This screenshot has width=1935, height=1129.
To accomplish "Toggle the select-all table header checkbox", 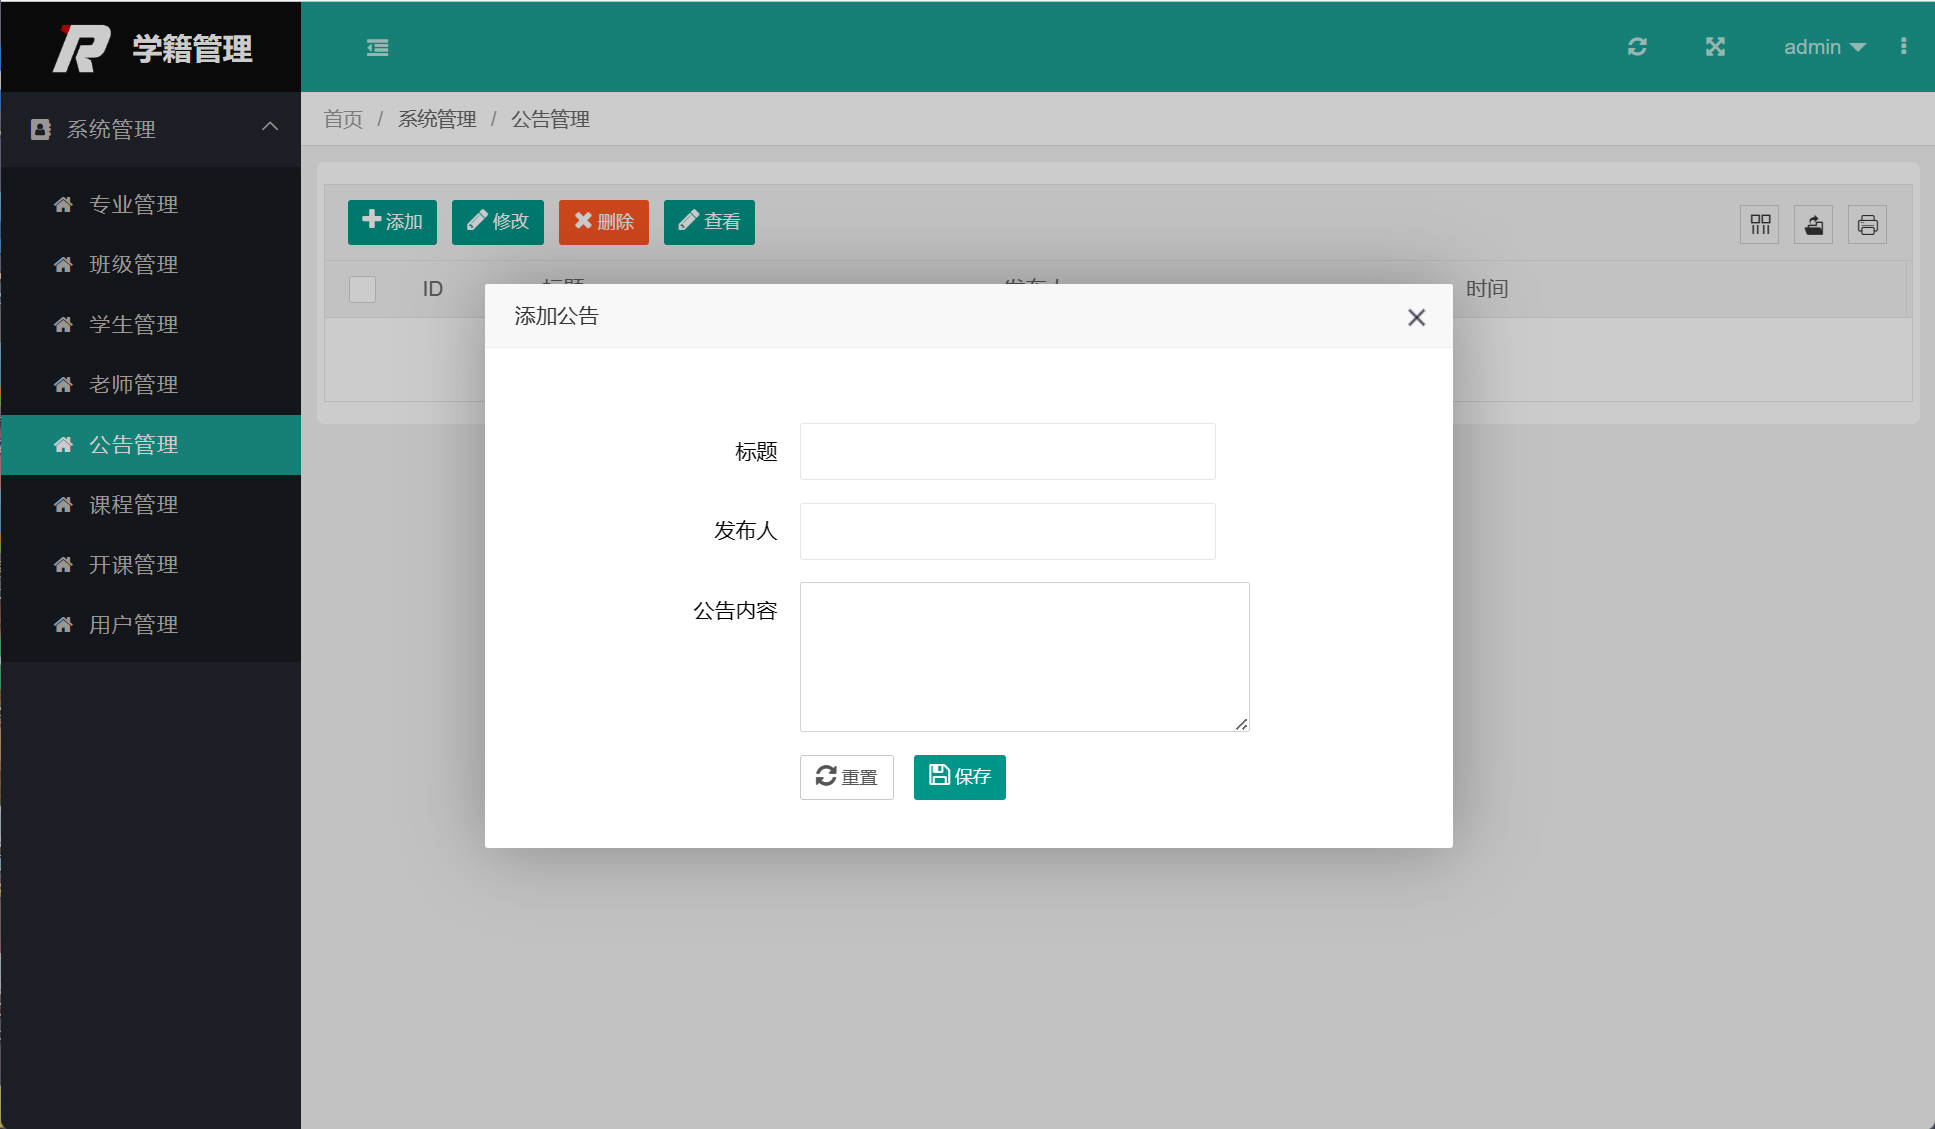I will 362,289.
